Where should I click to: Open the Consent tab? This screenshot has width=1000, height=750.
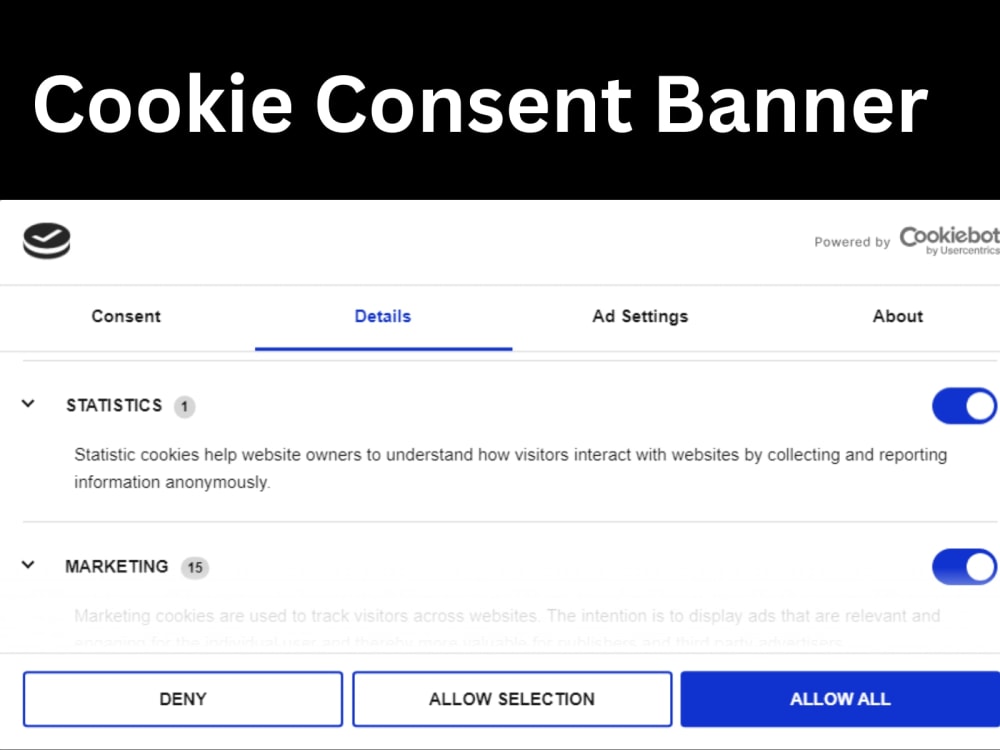(125, 317)
